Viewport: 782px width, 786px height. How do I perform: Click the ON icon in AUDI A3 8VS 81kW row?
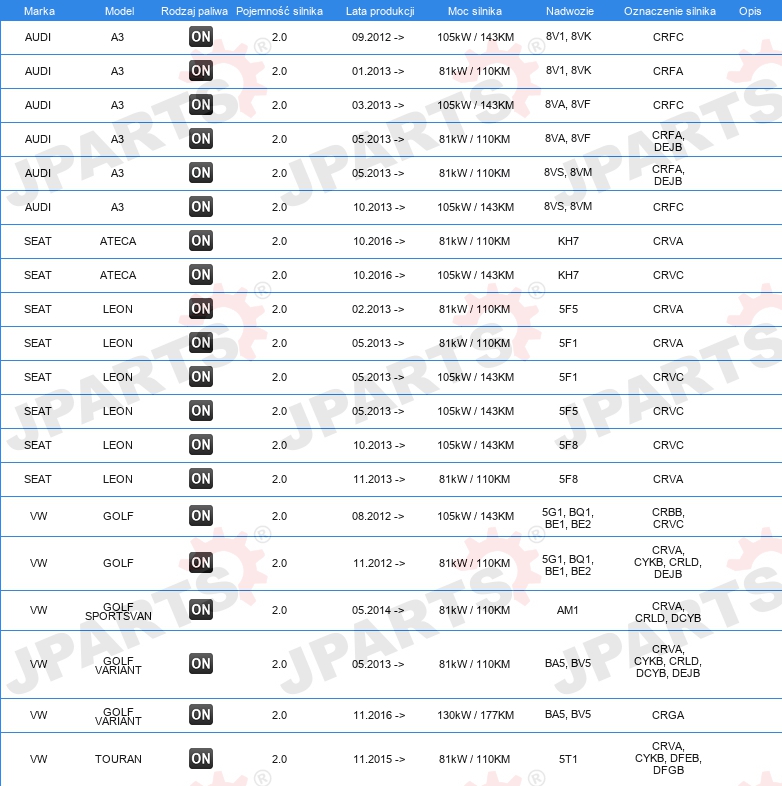pyautogui.click(x=201, y=173)
